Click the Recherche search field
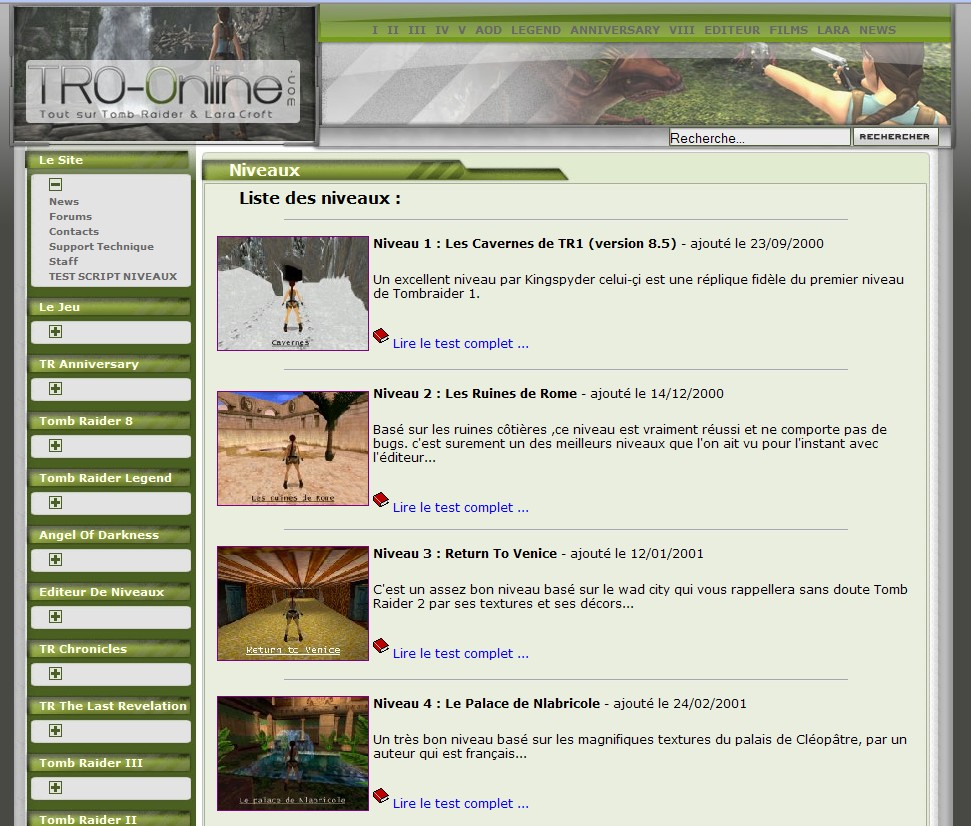The width and height of the screenshot is (971, 826). (759, 137)
